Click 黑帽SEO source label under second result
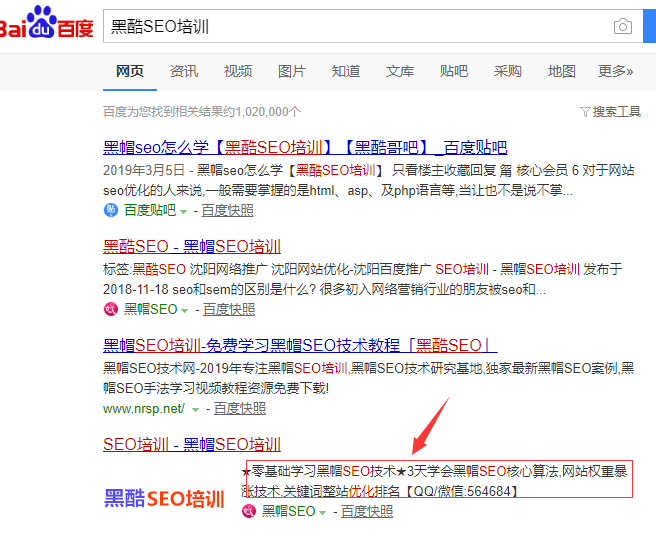 tap(151, 309)
